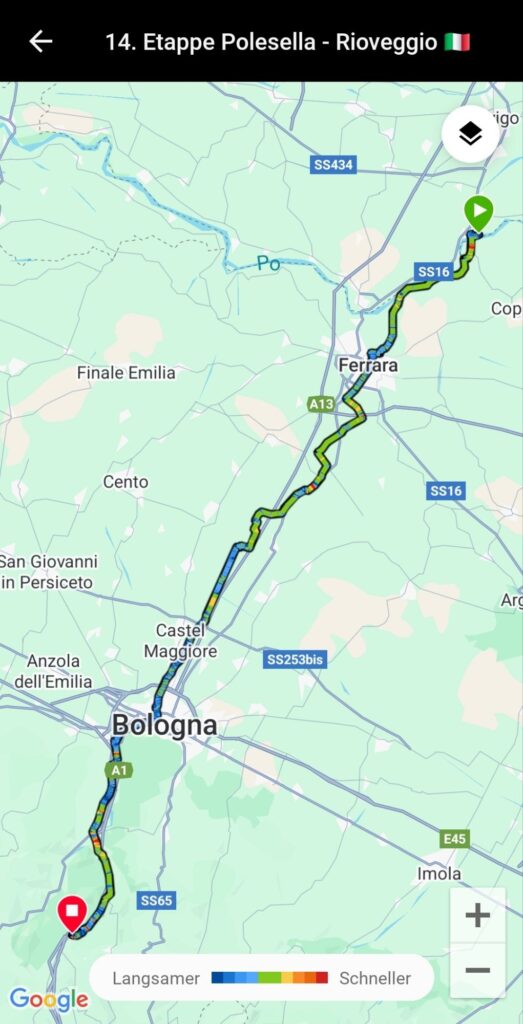This screenshot has height=1024, width=523.
Task: Click the speed color legend bar
Action: (x=270, y=978)
